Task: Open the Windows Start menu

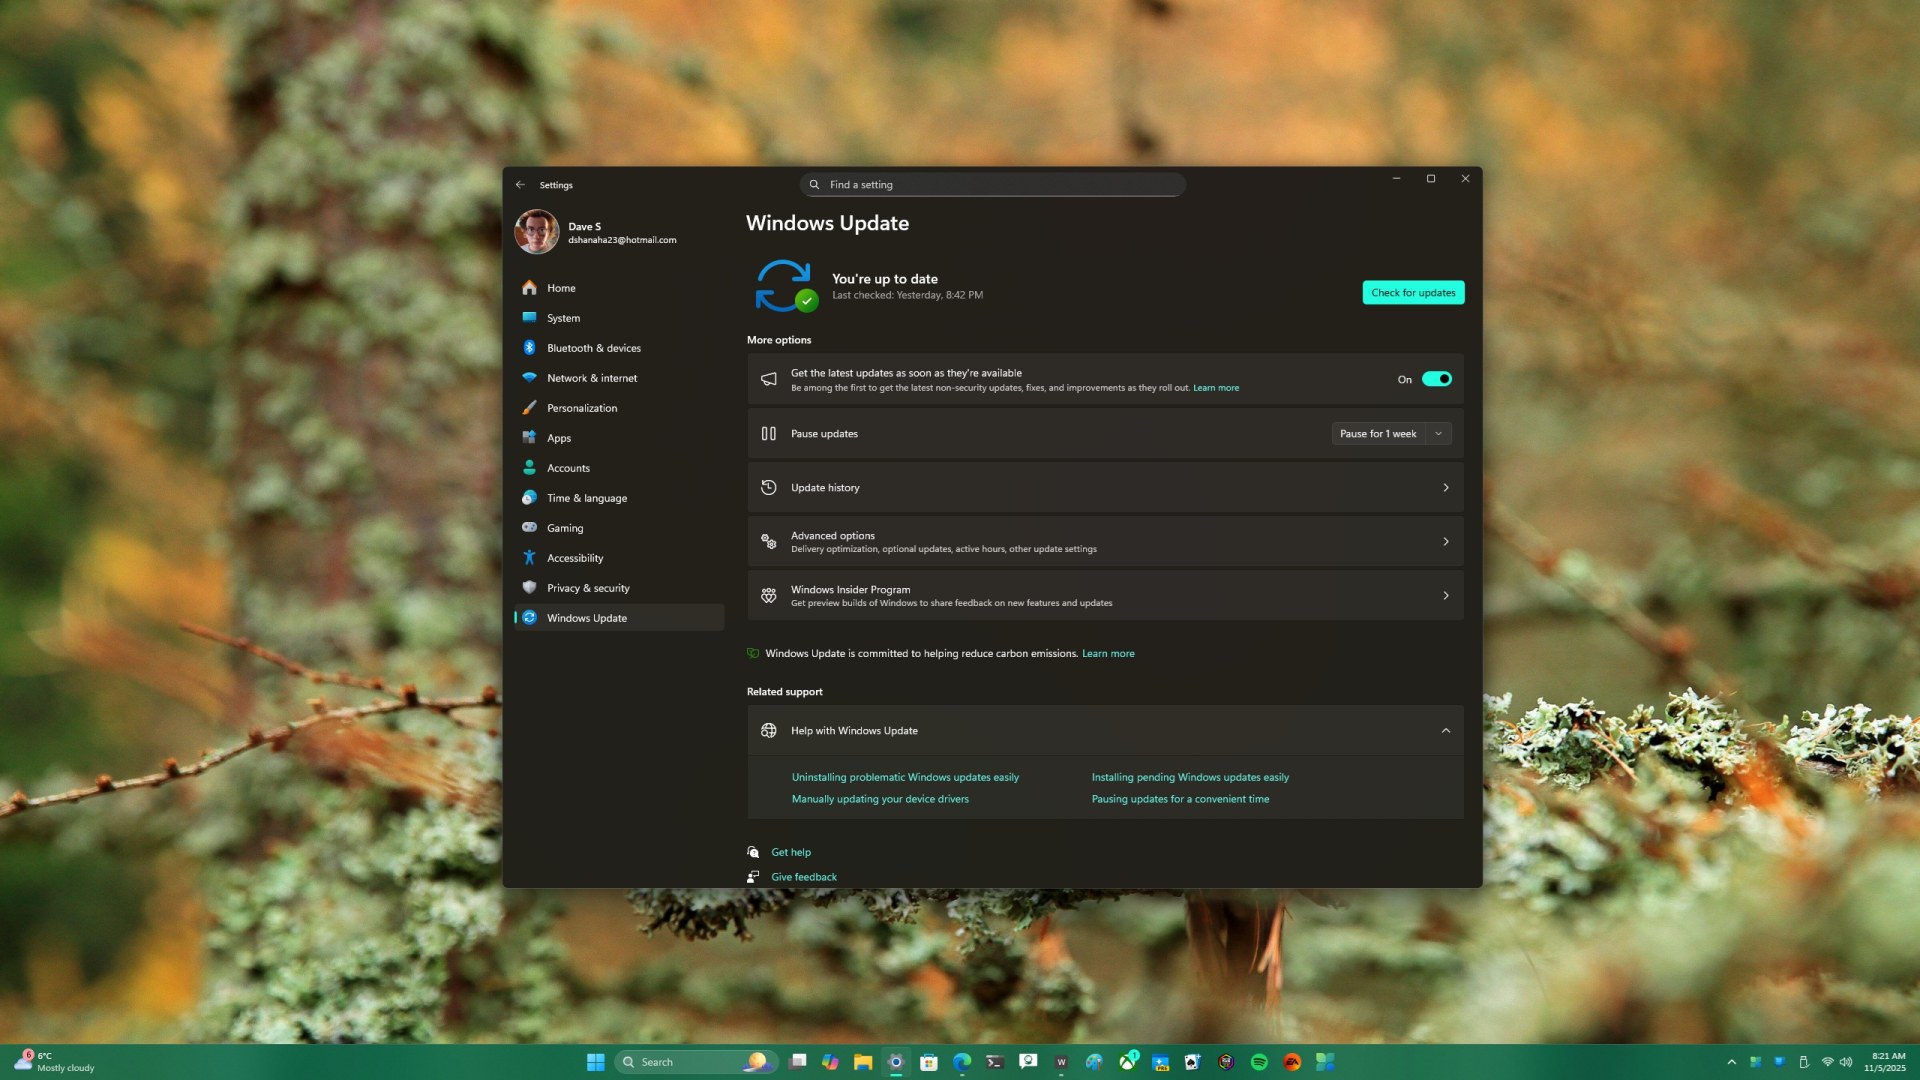Action: [x=596, y=1062]
